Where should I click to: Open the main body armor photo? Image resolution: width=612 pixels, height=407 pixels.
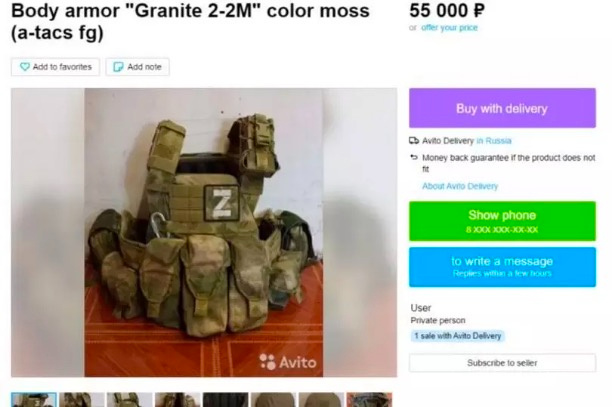click(204, 233)
